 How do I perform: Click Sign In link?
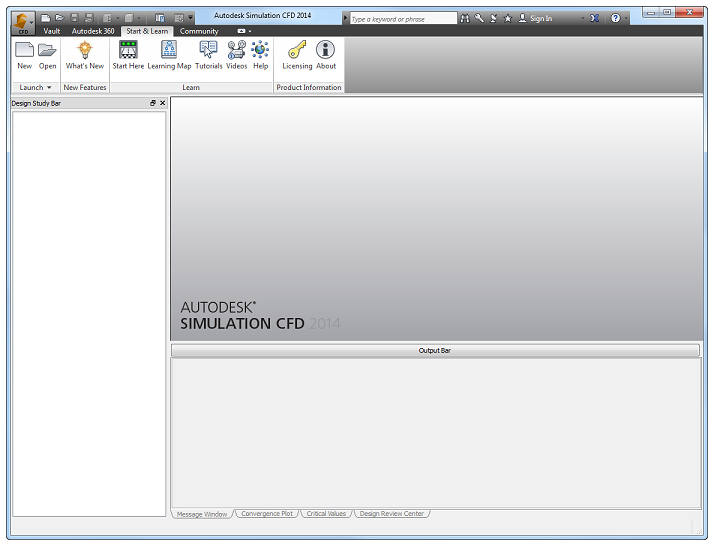pos(541,18)
